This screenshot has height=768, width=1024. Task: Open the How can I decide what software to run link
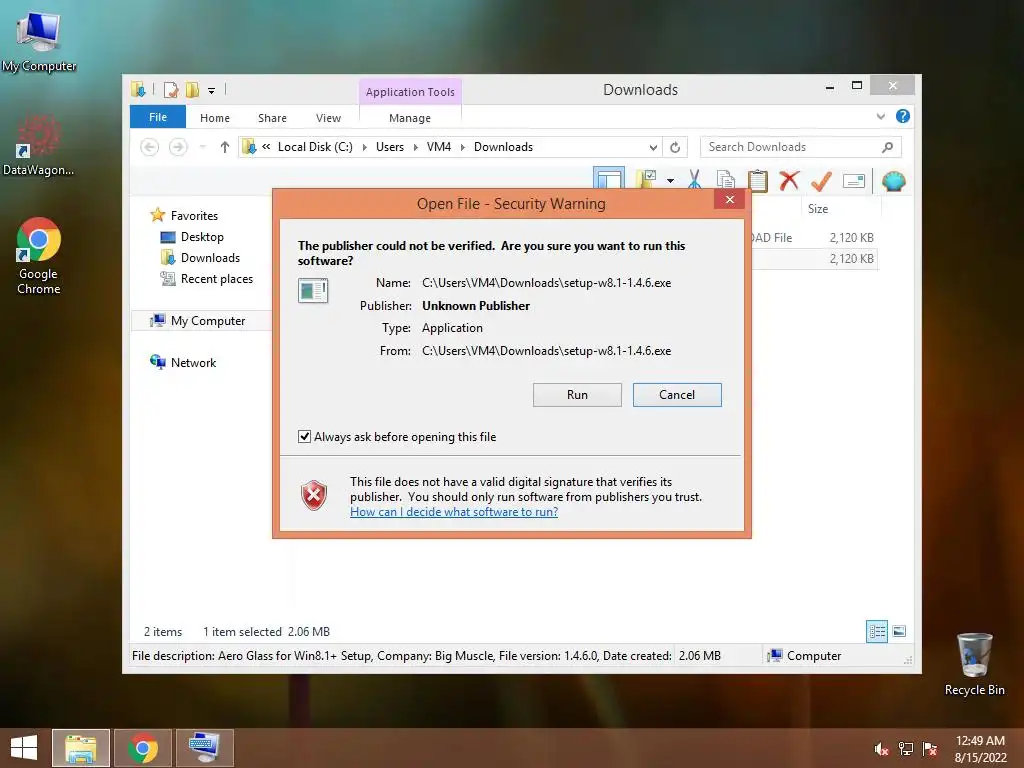point(454,512)
